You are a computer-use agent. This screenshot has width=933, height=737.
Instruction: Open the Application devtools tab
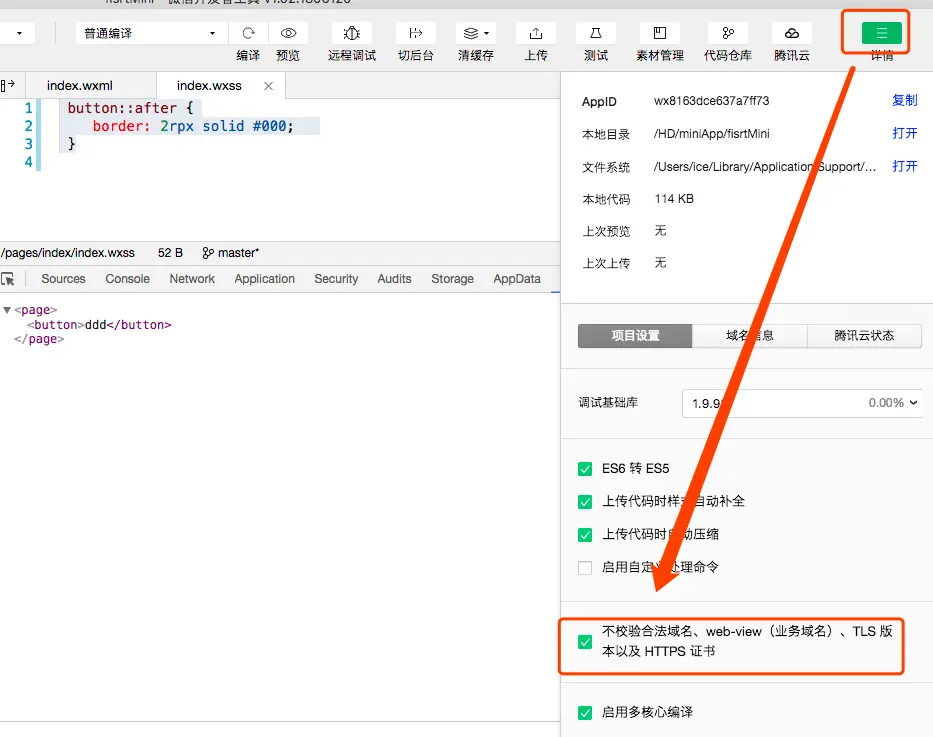pos(264,279)
